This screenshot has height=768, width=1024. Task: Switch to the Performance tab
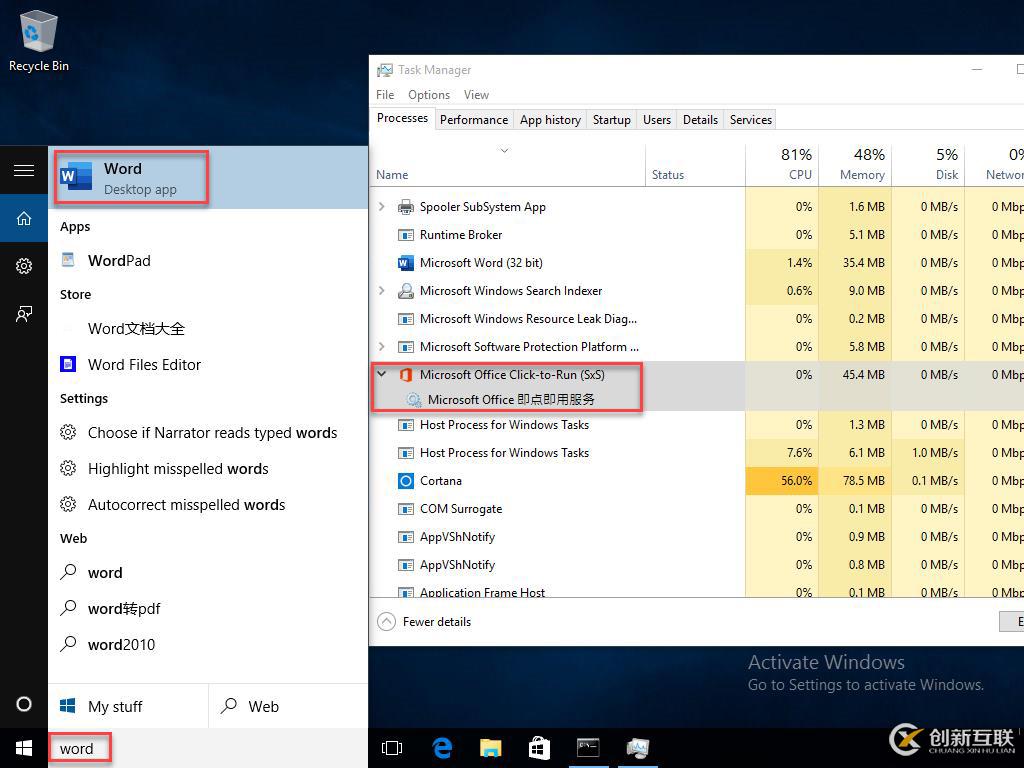tap(473, 120)
